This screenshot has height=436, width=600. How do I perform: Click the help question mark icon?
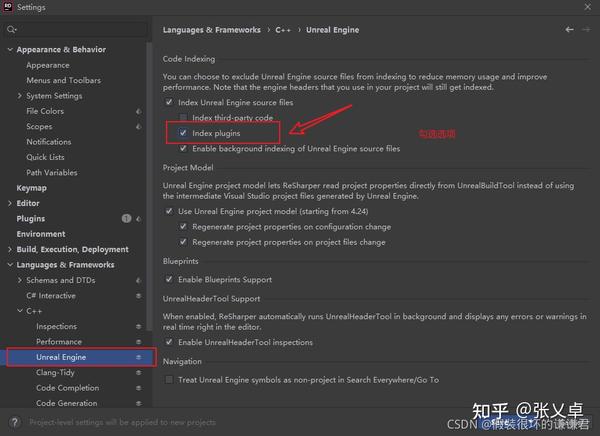(x=15, y=422)
